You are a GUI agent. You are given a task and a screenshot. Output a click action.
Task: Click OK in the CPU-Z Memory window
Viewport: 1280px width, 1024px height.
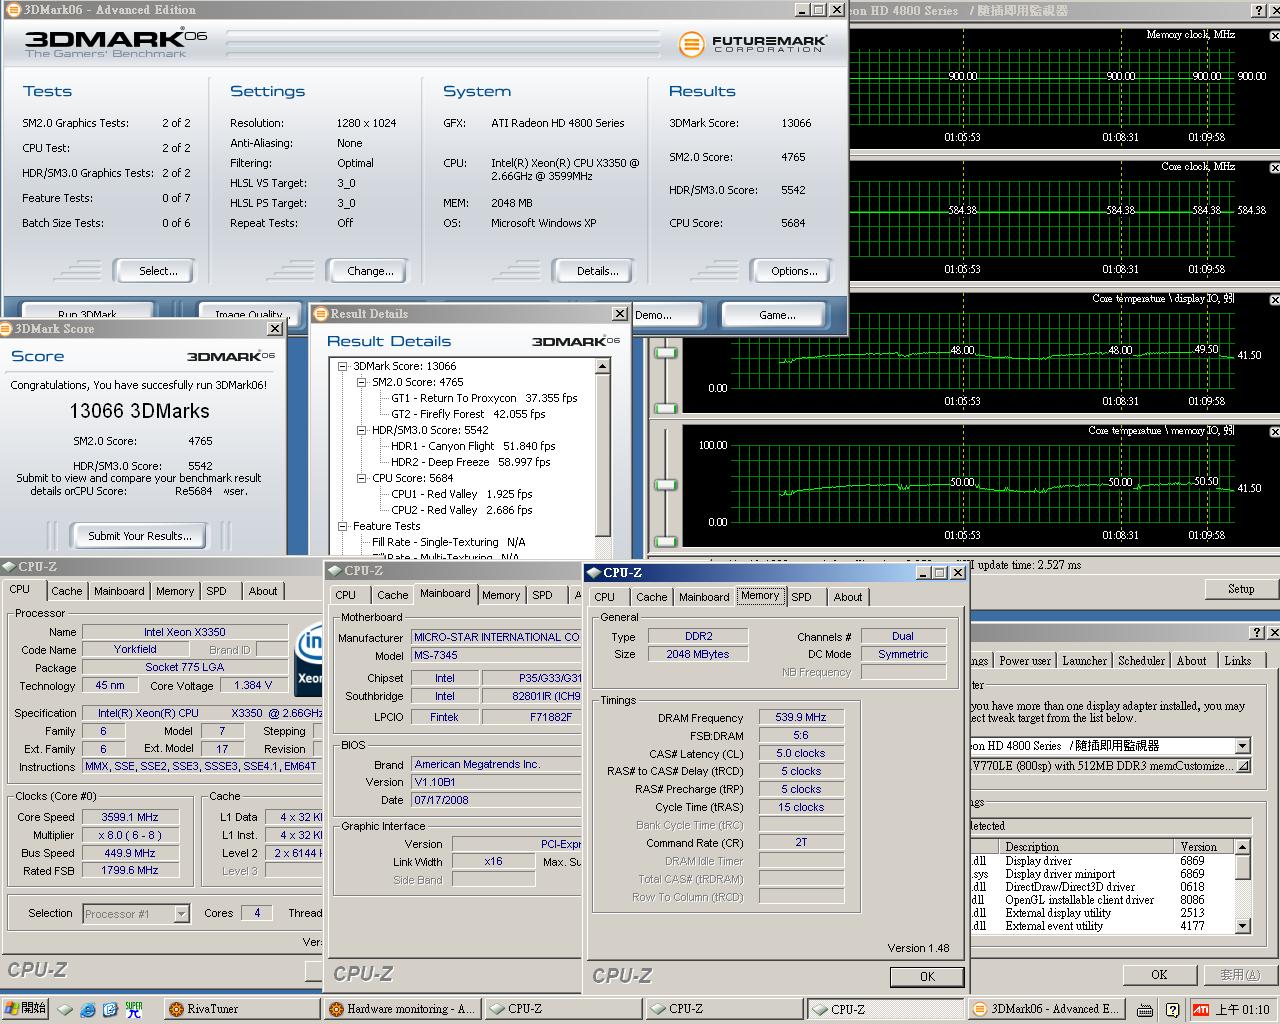coord(927,977)
